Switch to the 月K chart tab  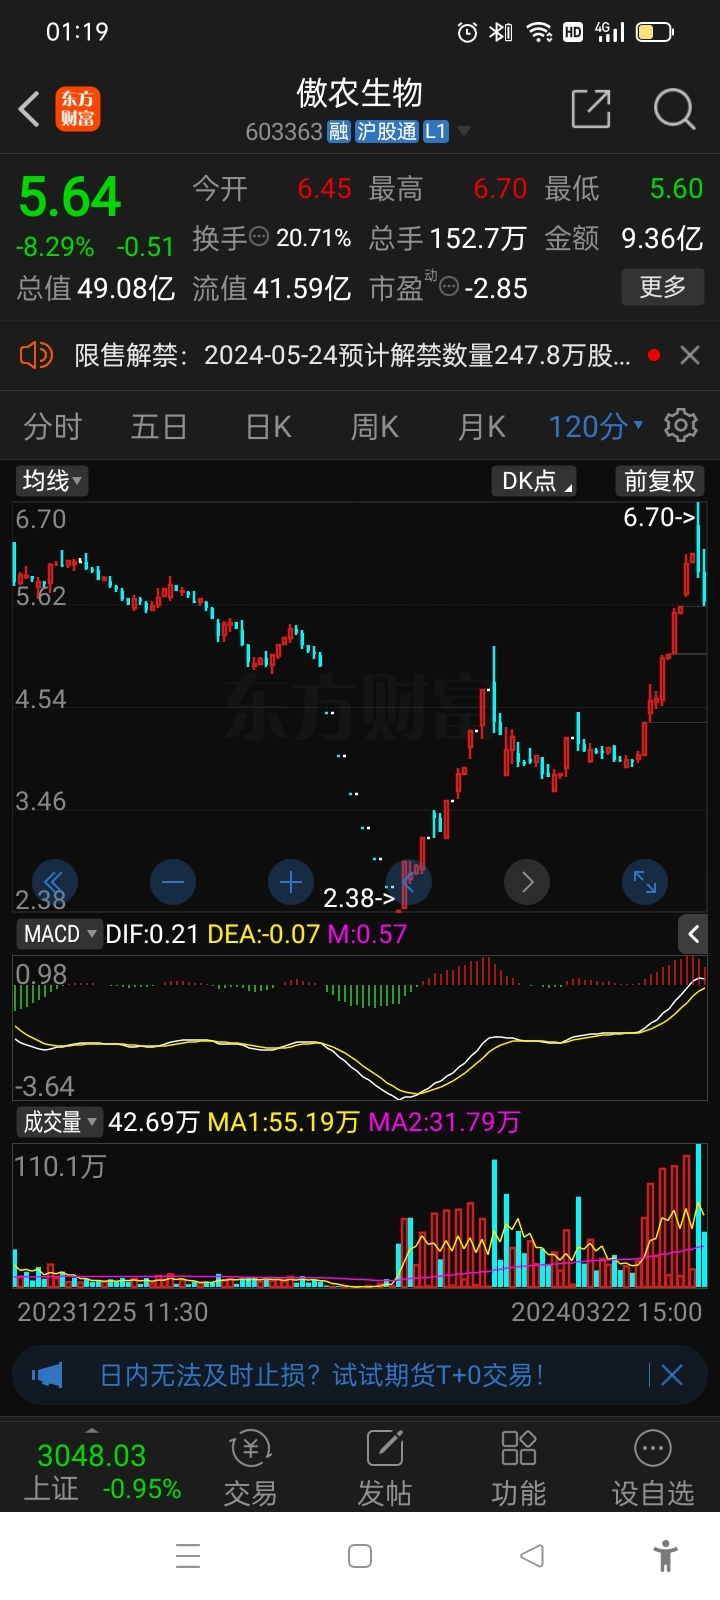coord(481,427)
